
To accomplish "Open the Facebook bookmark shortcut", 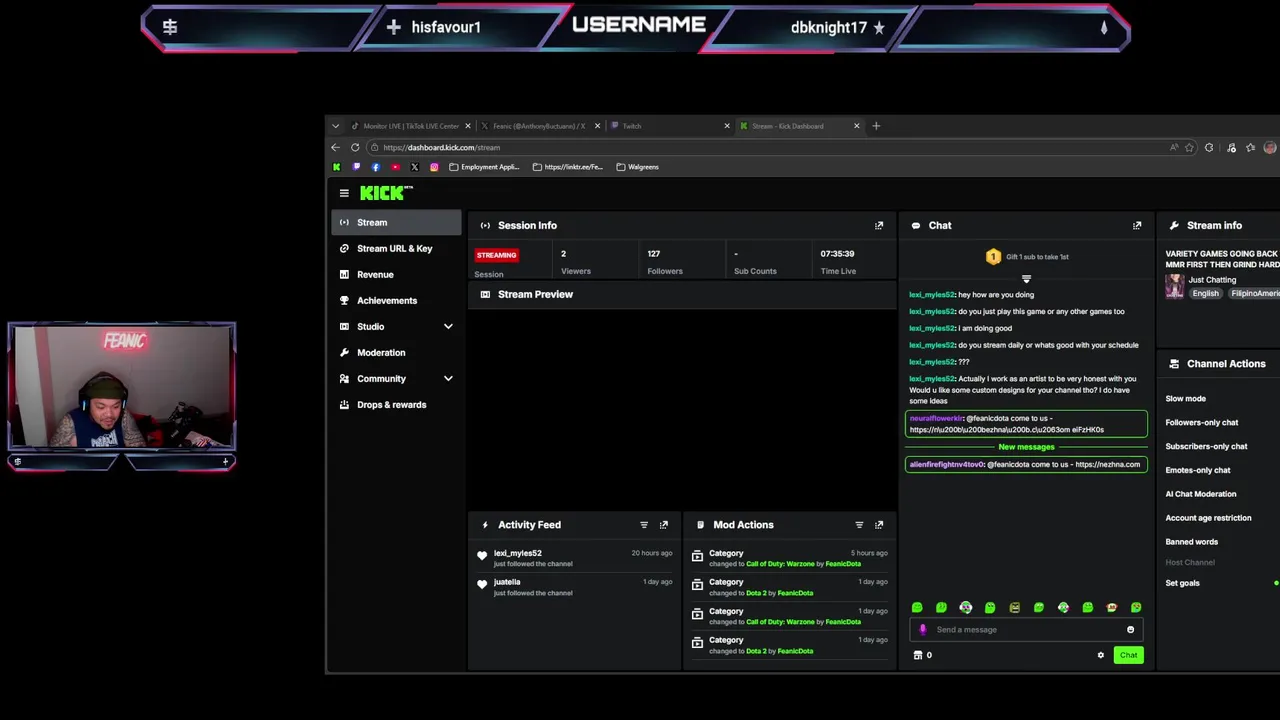I will tap(375, 167).
